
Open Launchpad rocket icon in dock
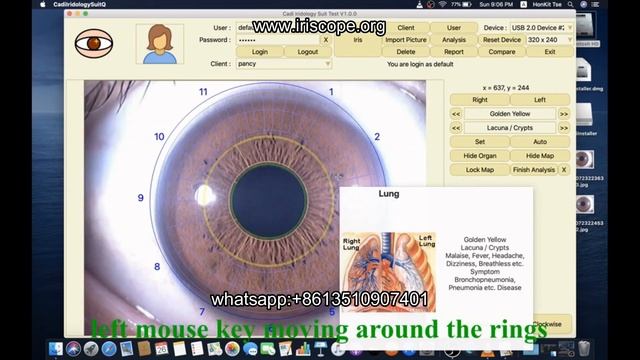[x=91, y=349]
